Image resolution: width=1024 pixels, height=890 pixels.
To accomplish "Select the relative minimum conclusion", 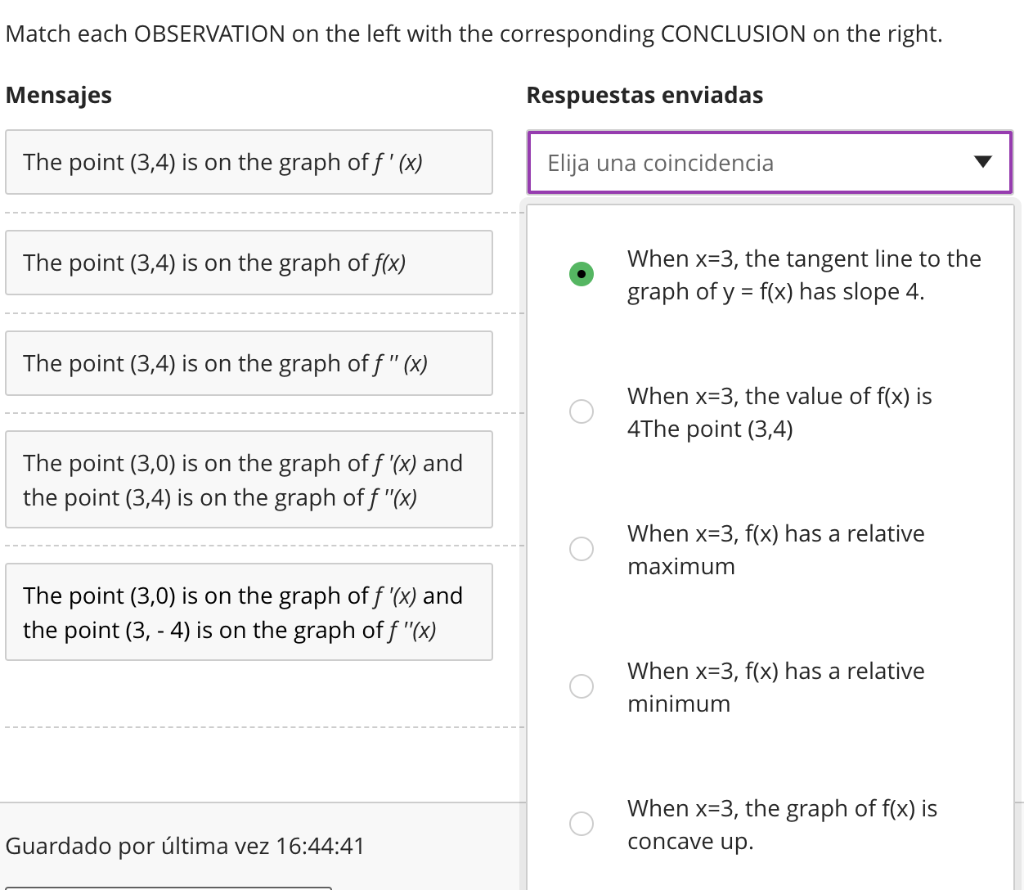I will [581, 686].
